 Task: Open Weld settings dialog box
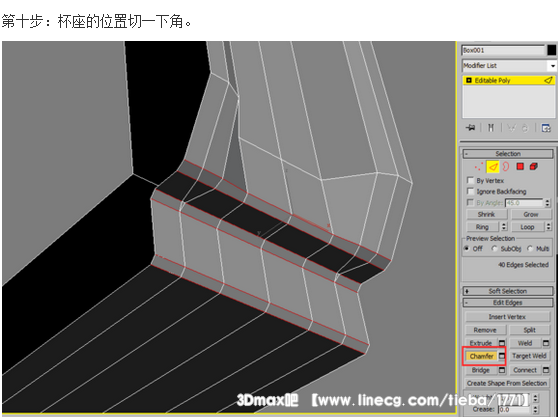(546, 343)
